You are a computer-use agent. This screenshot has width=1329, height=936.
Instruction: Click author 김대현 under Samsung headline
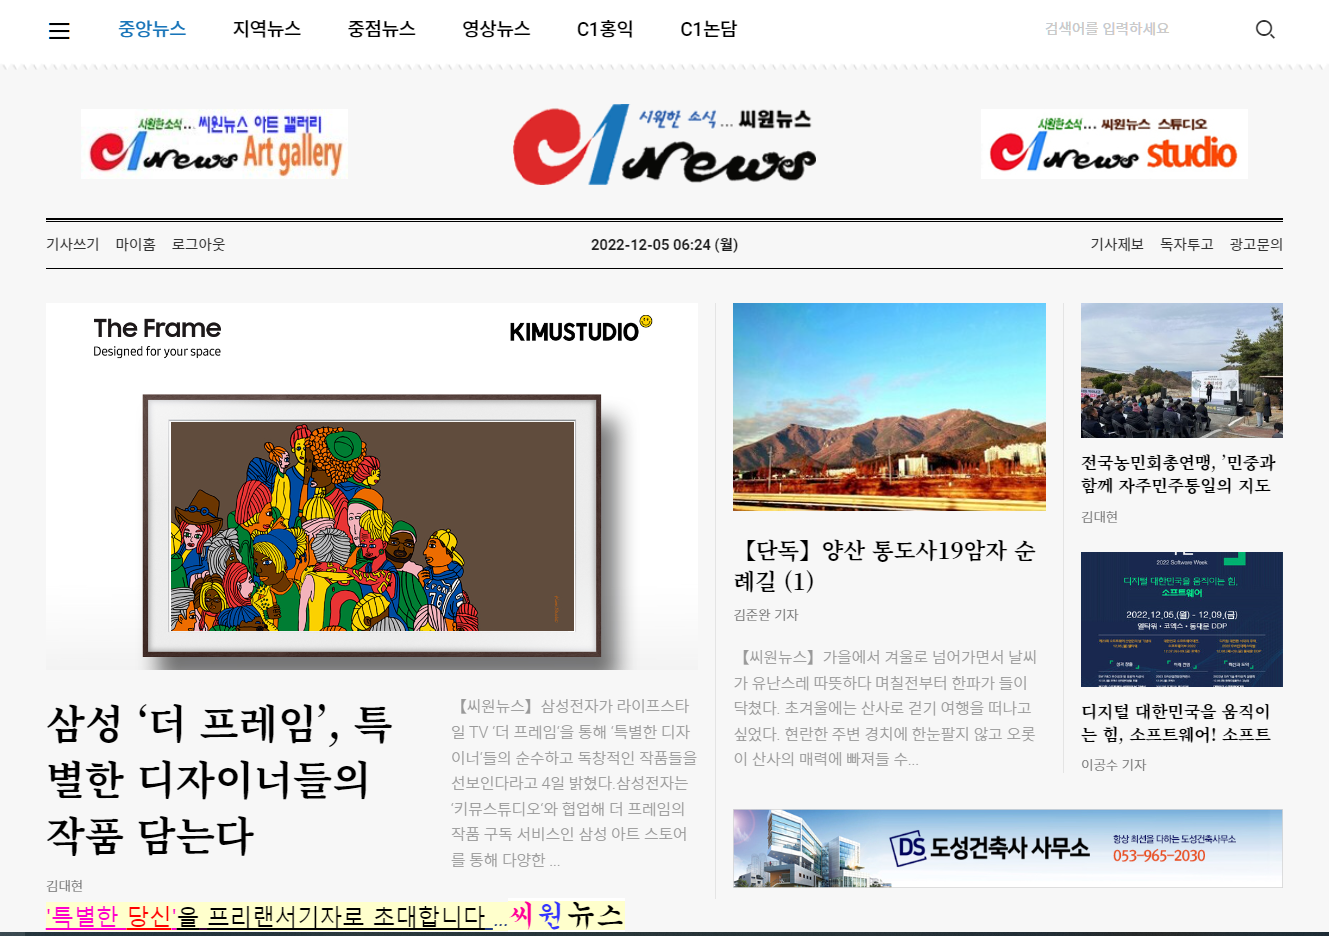coord(64,886)
